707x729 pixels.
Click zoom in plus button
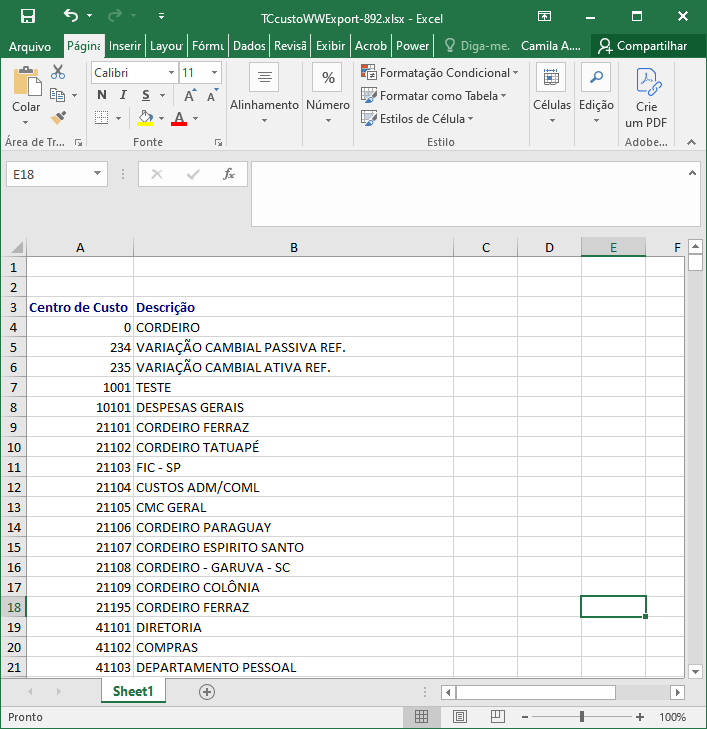[x=640, y=717]
